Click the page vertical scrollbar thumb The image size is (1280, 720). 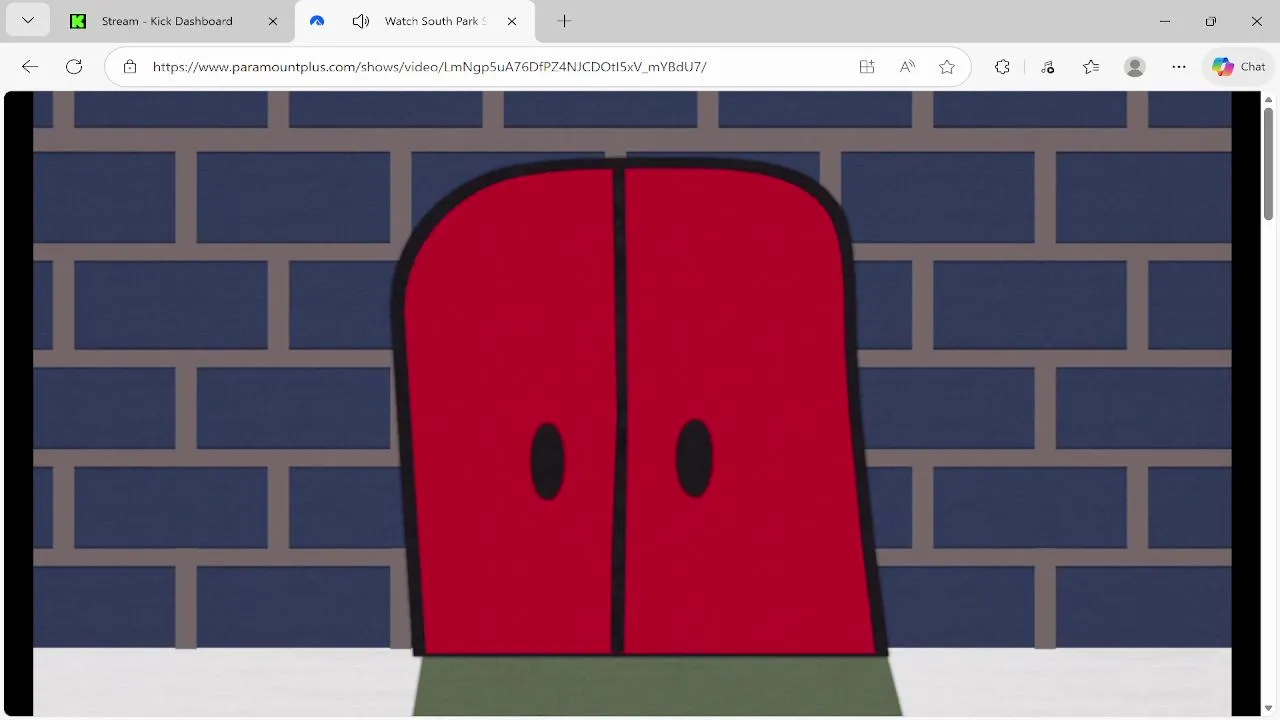pyautogui.click(x=1269, y=162)
